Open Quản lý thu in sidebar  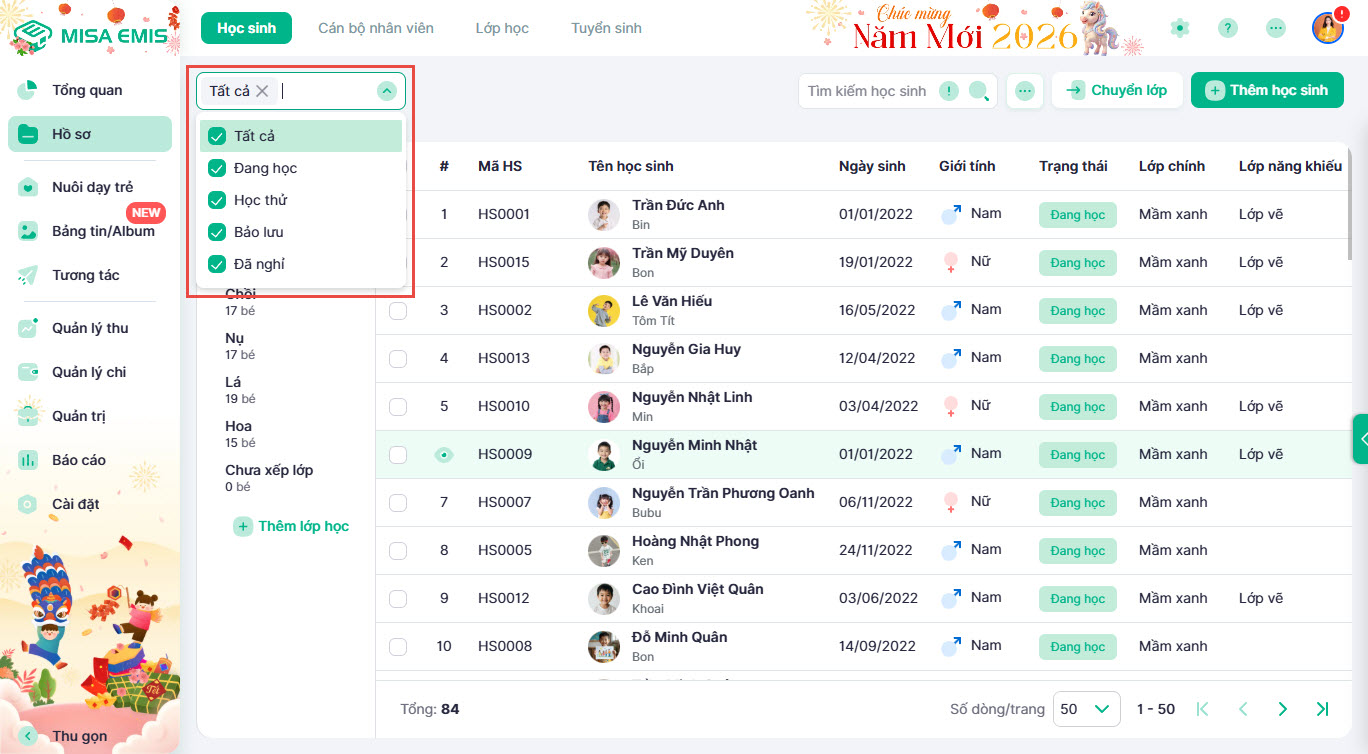coord(90,328)
